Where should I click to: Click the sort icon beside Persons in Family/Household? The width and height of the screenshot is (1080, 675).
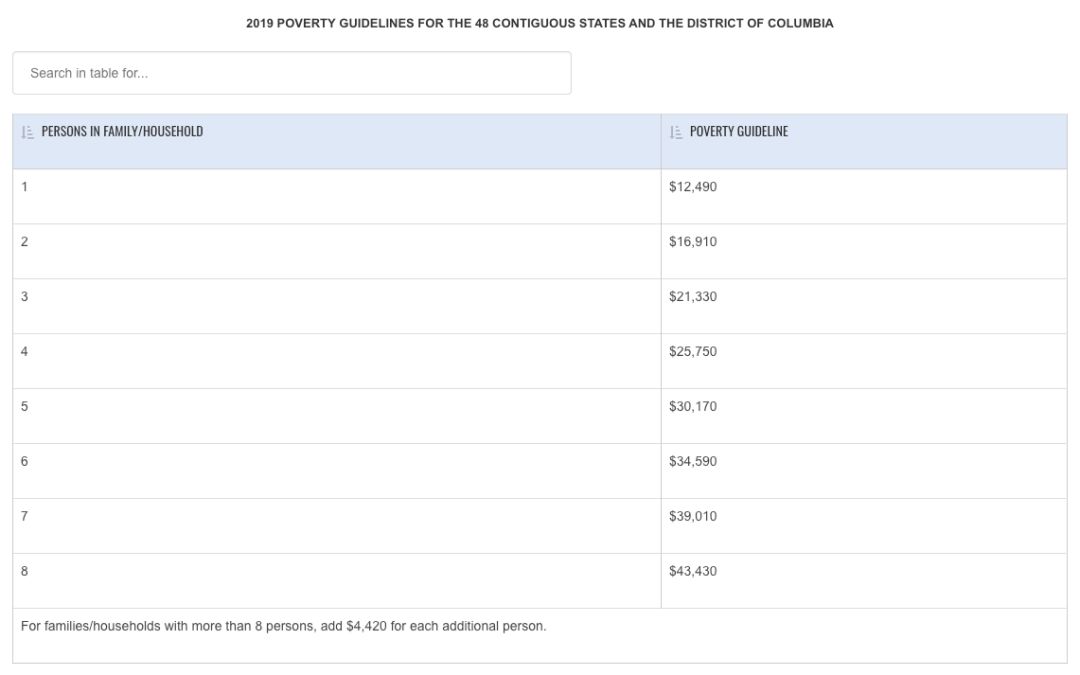pos(27,132)
